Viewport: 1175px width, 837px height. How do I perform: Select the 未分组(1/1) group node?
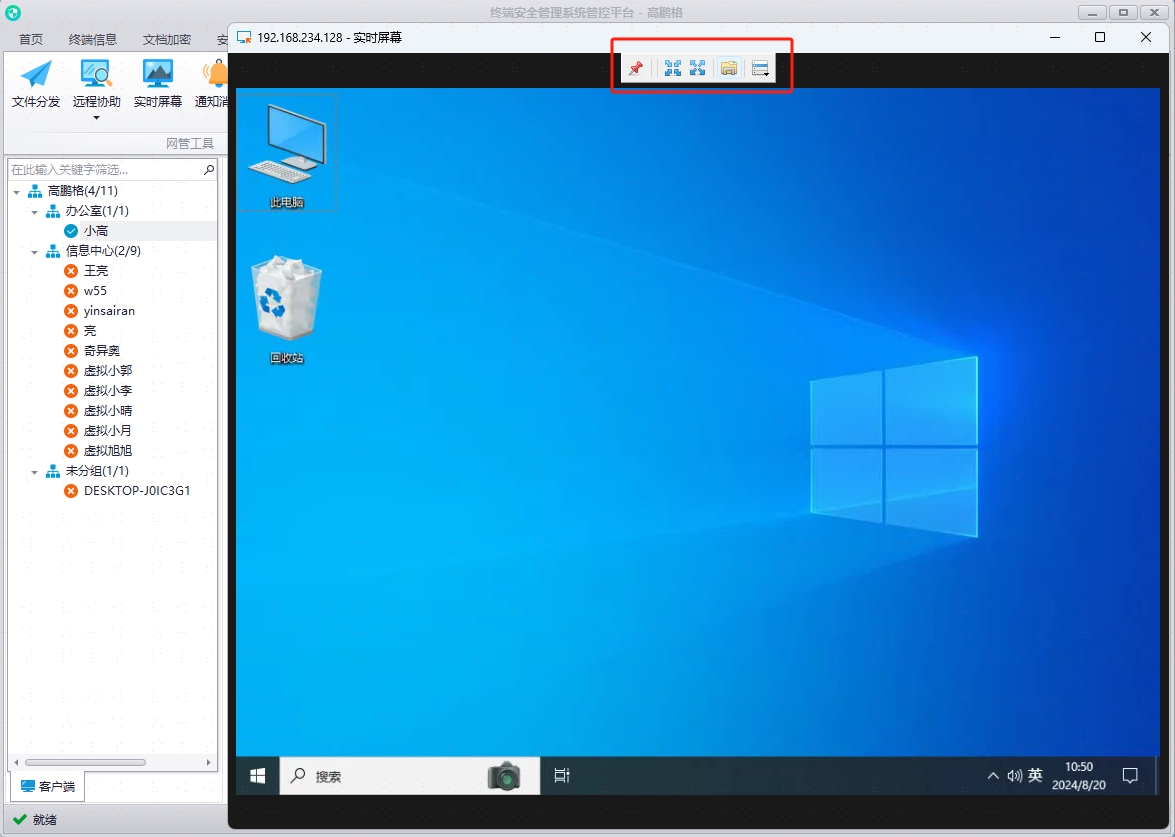coord(97,471)
